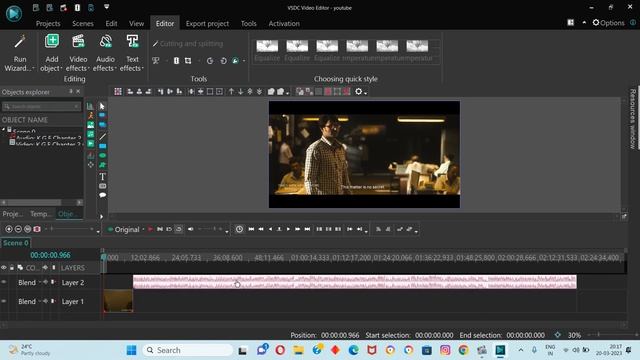Open the Edit menu
Screen dimensions: 640x360
click(111, 23)
